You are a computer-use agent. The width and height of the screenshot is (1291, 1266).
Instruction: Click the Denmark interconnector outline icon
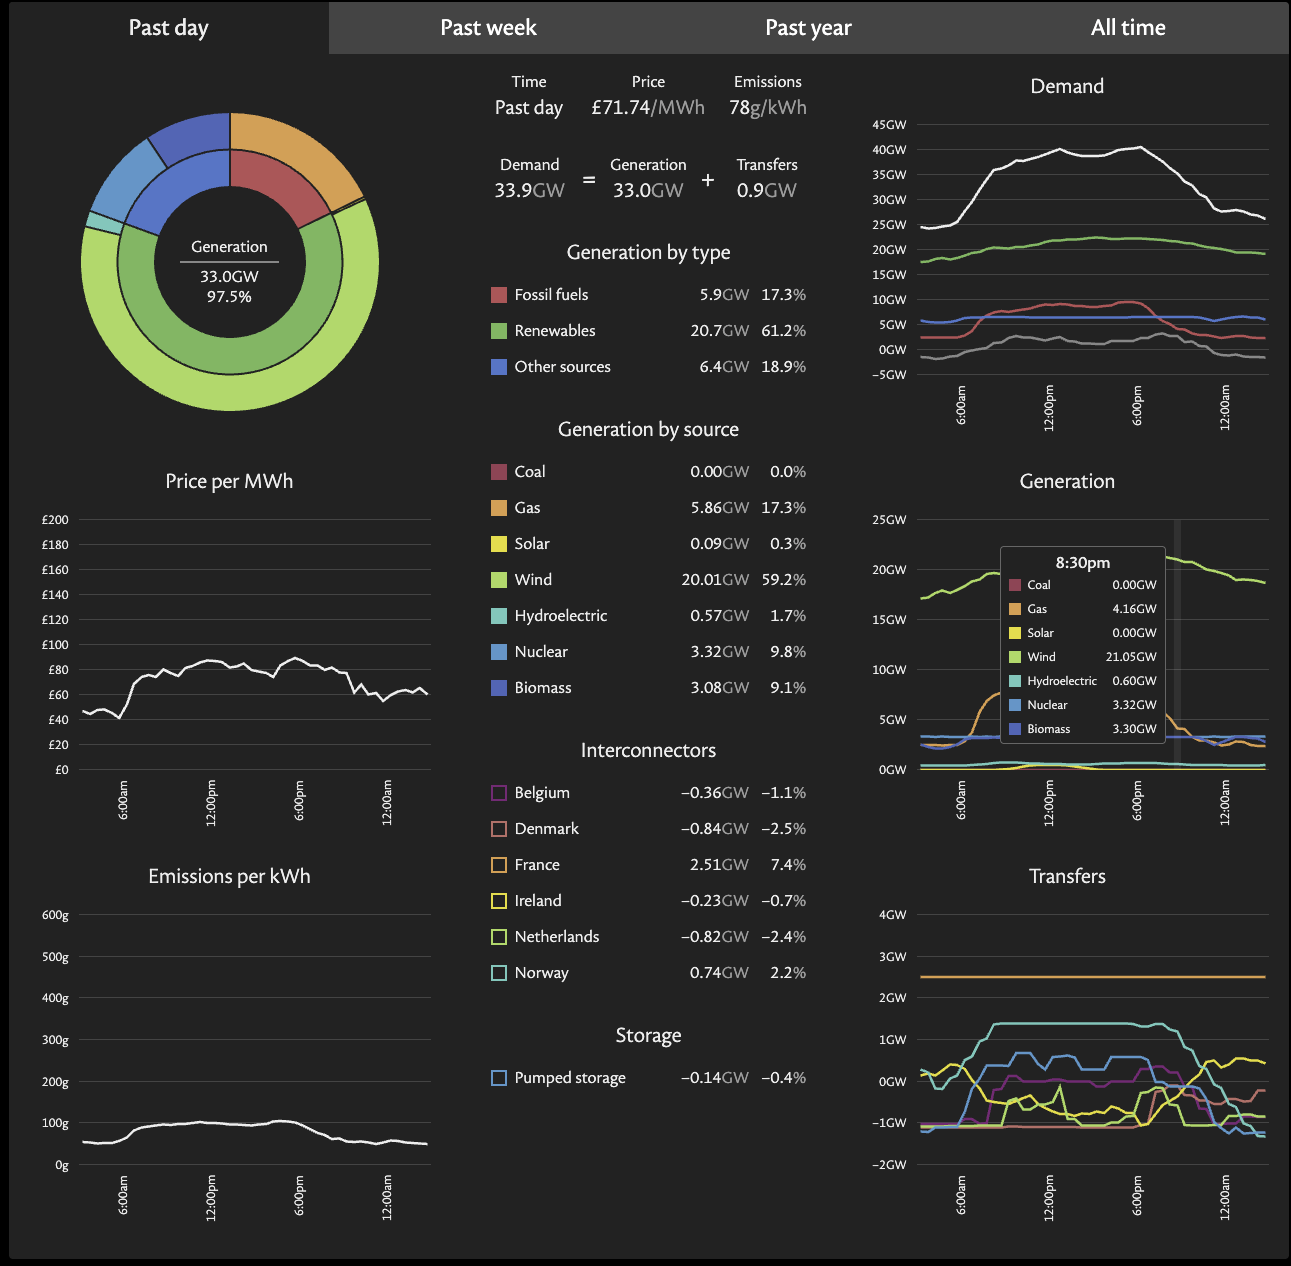point(499,829)
